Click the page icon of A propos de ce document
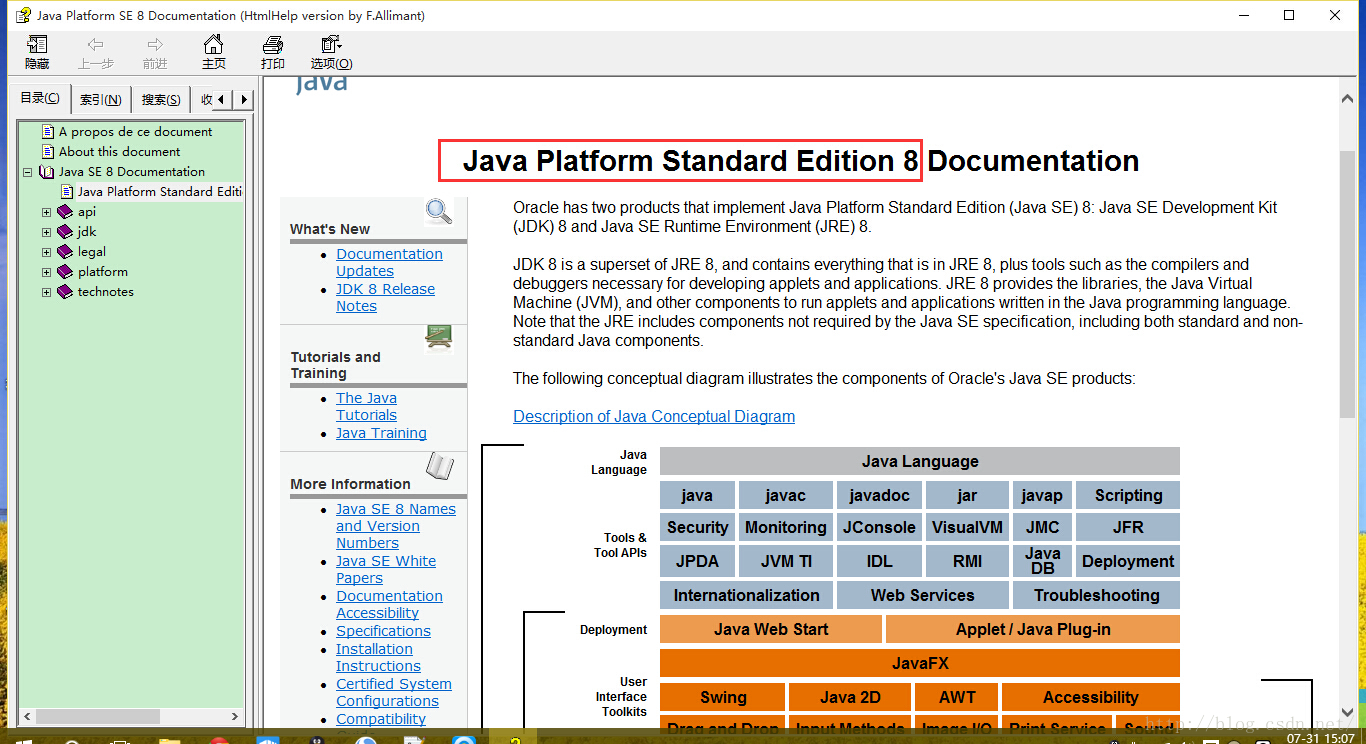The width and height of the screenshot is (1366, 744). point(48,132)
